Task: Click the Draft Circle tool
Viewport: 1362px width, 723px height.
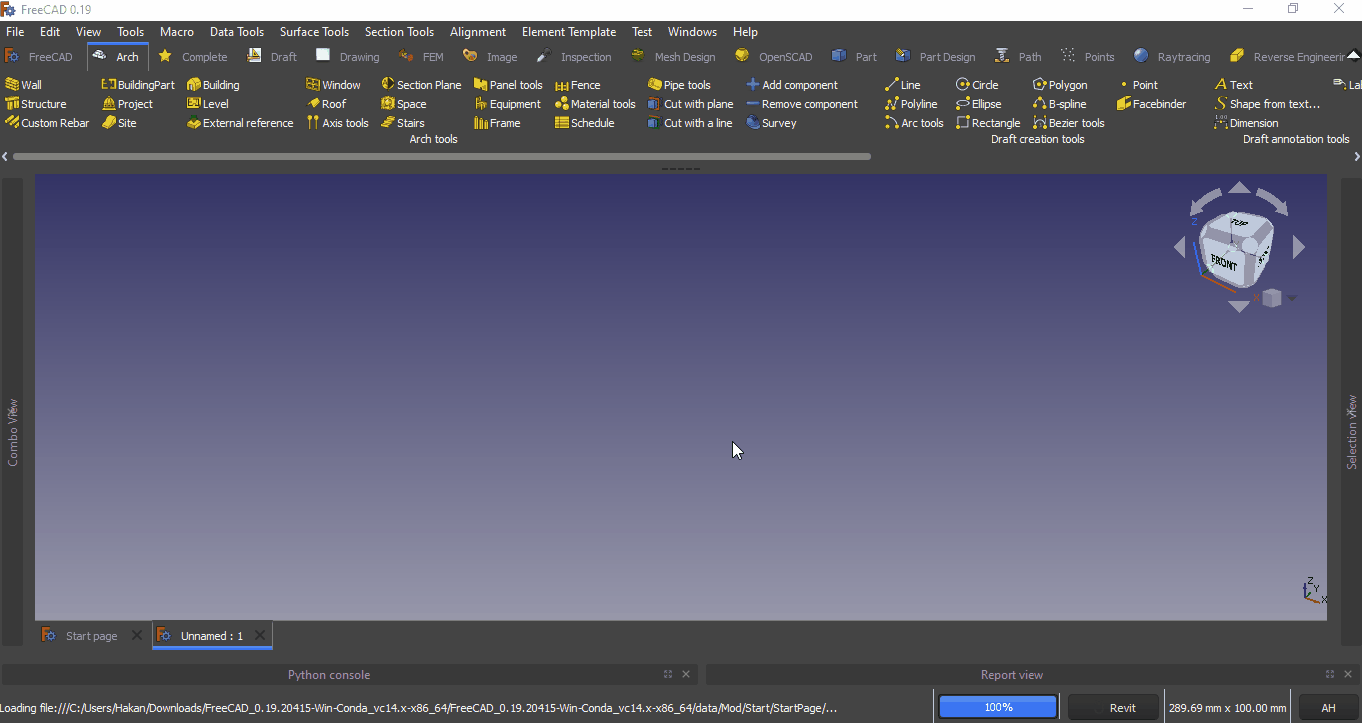Action: click(x=977, y=85)
